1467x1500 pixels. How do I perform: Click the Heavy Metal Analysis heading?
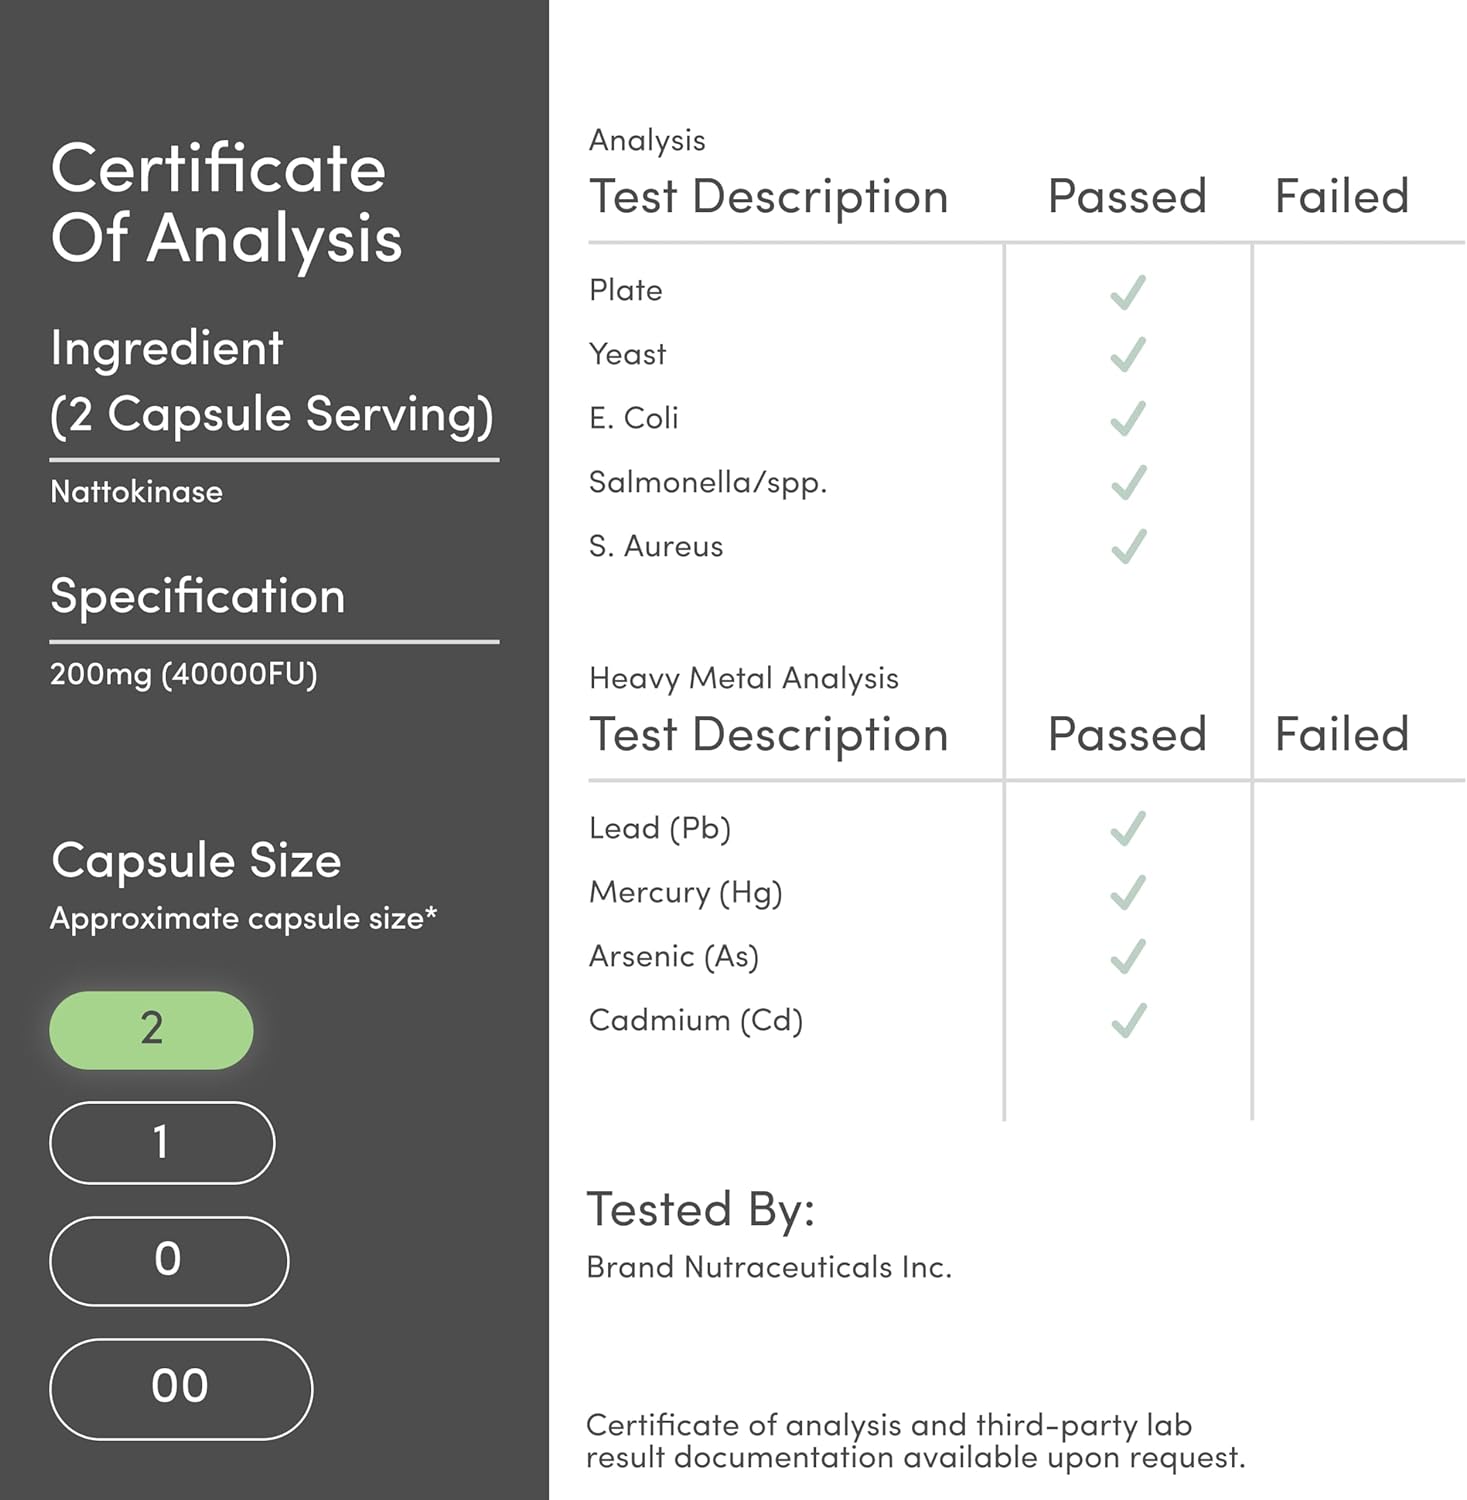point(744,679)
